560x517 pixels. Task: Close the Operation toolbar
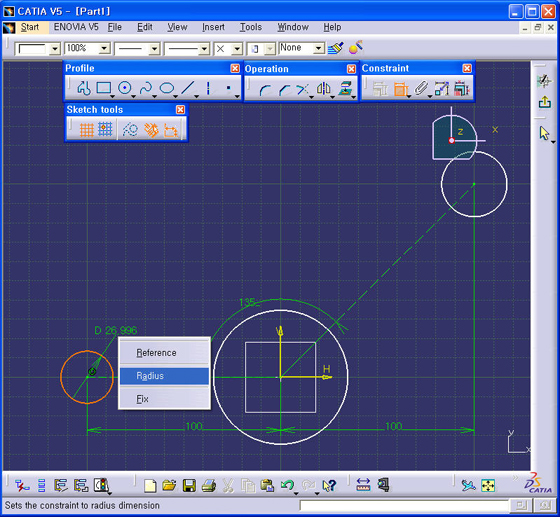[351, 69]
